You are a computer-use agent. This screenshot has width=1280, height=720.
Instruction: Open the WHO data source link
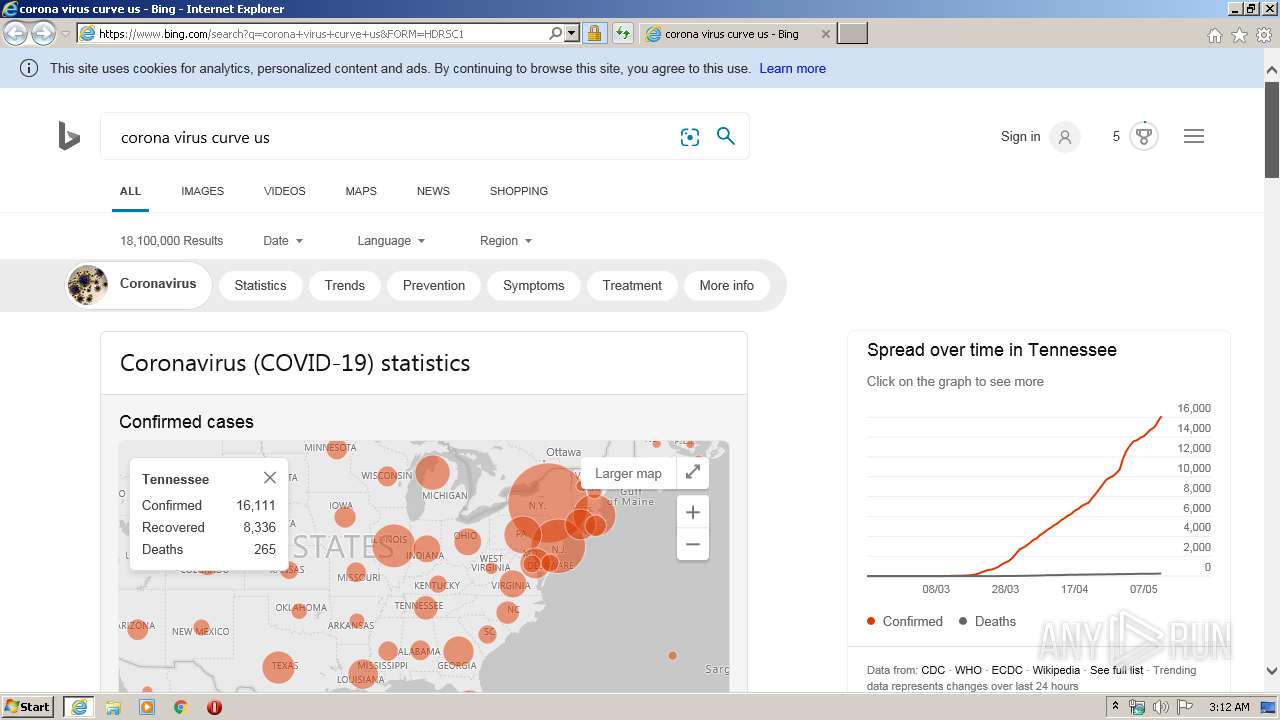pos(968,670)
